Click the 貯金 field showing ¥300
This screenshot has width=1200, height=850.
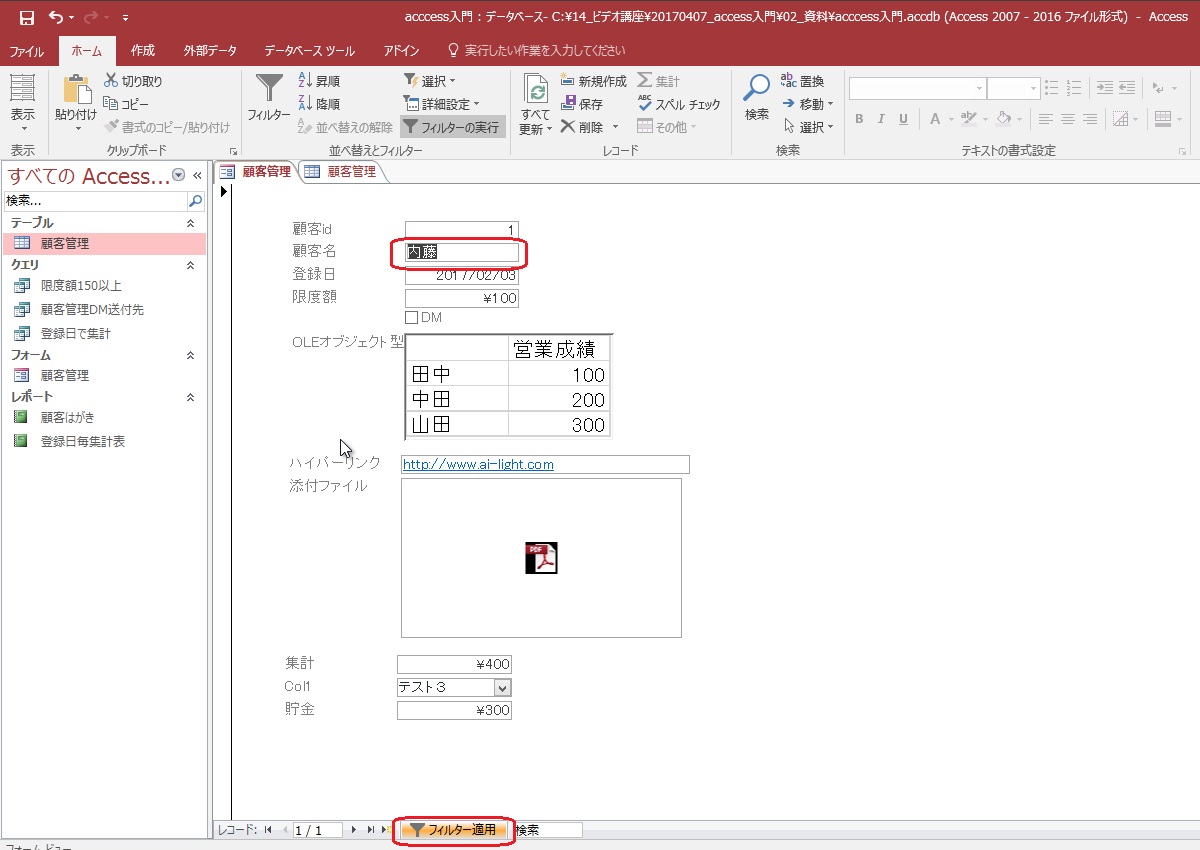click(x=454, y=710)
